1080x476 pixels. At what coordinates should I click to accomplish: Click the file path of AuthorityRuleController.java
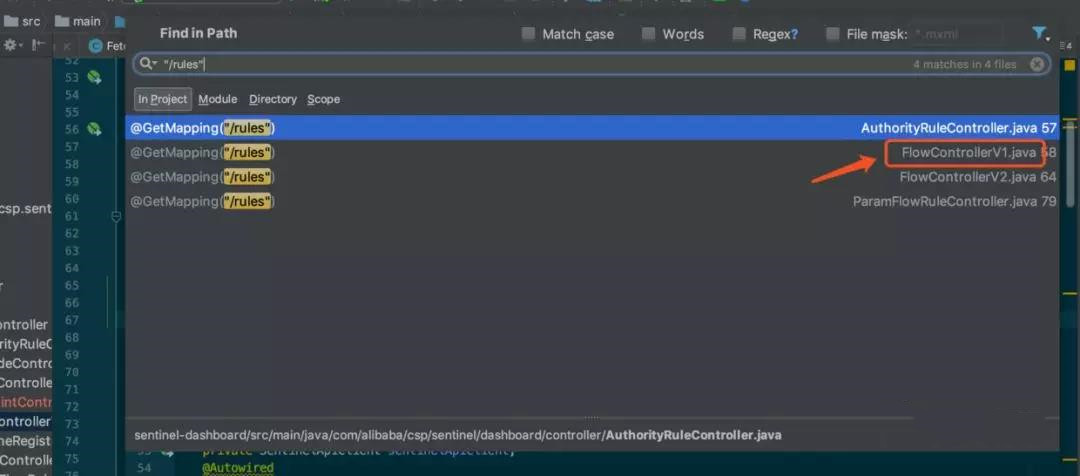click(x=457, y=435)
